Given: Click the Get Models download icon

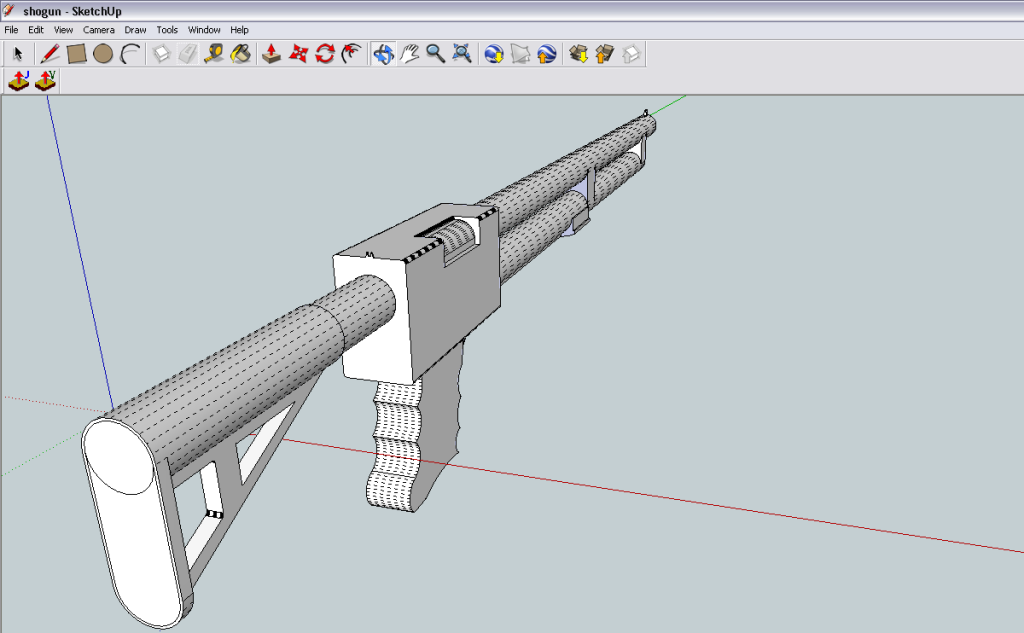Looking at the screenshot, I should pos(579,54).
